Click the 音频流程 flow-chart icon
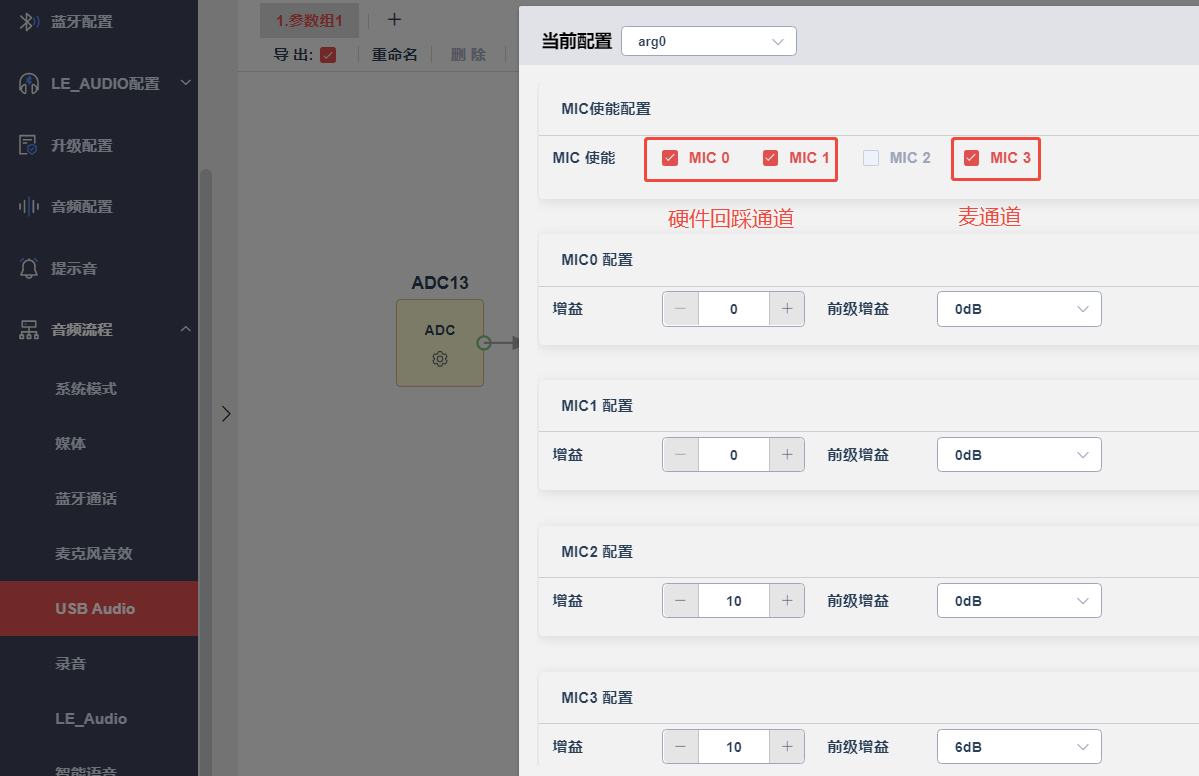 coord(29,330)
